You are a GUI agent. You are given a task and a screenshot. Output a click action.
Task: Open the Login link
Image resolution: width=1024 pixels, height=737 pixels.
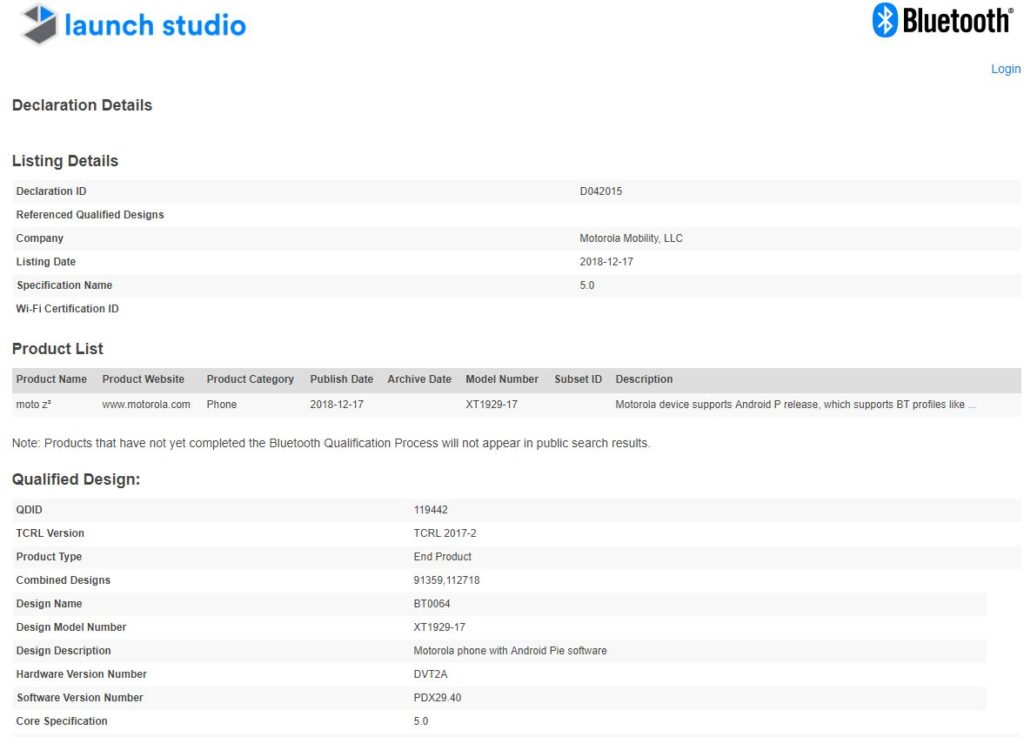coord(1005,69)
